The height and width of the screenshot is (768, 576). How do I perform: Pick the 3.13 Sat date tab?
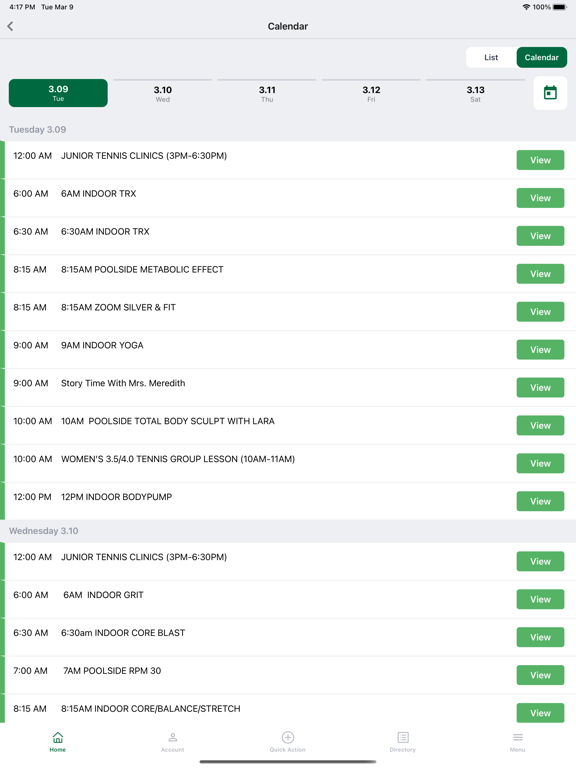pos(475,93)
